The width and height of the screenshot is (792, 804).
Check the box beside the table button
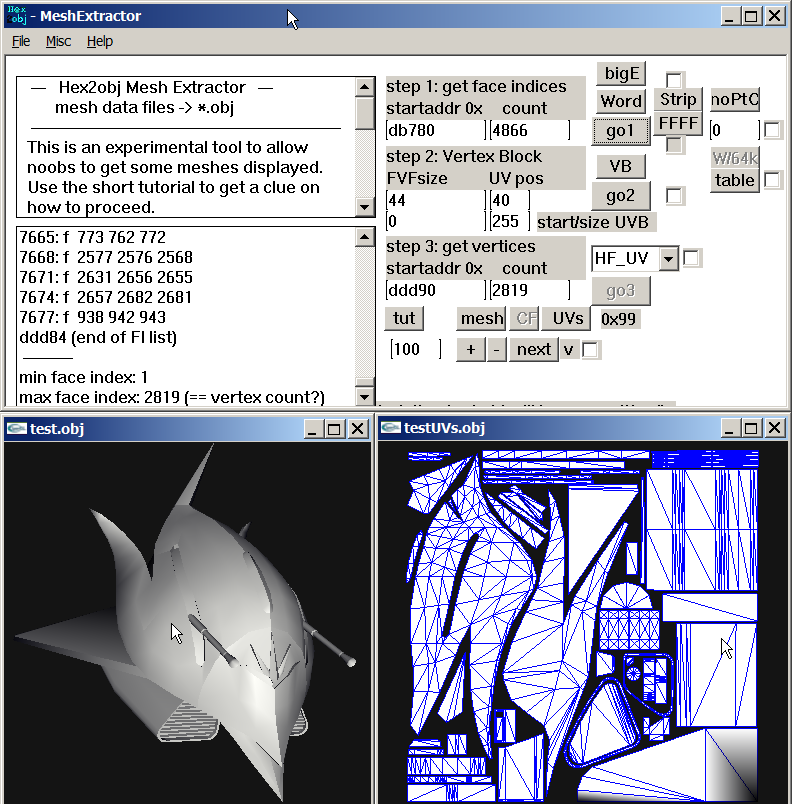point(772,180)
